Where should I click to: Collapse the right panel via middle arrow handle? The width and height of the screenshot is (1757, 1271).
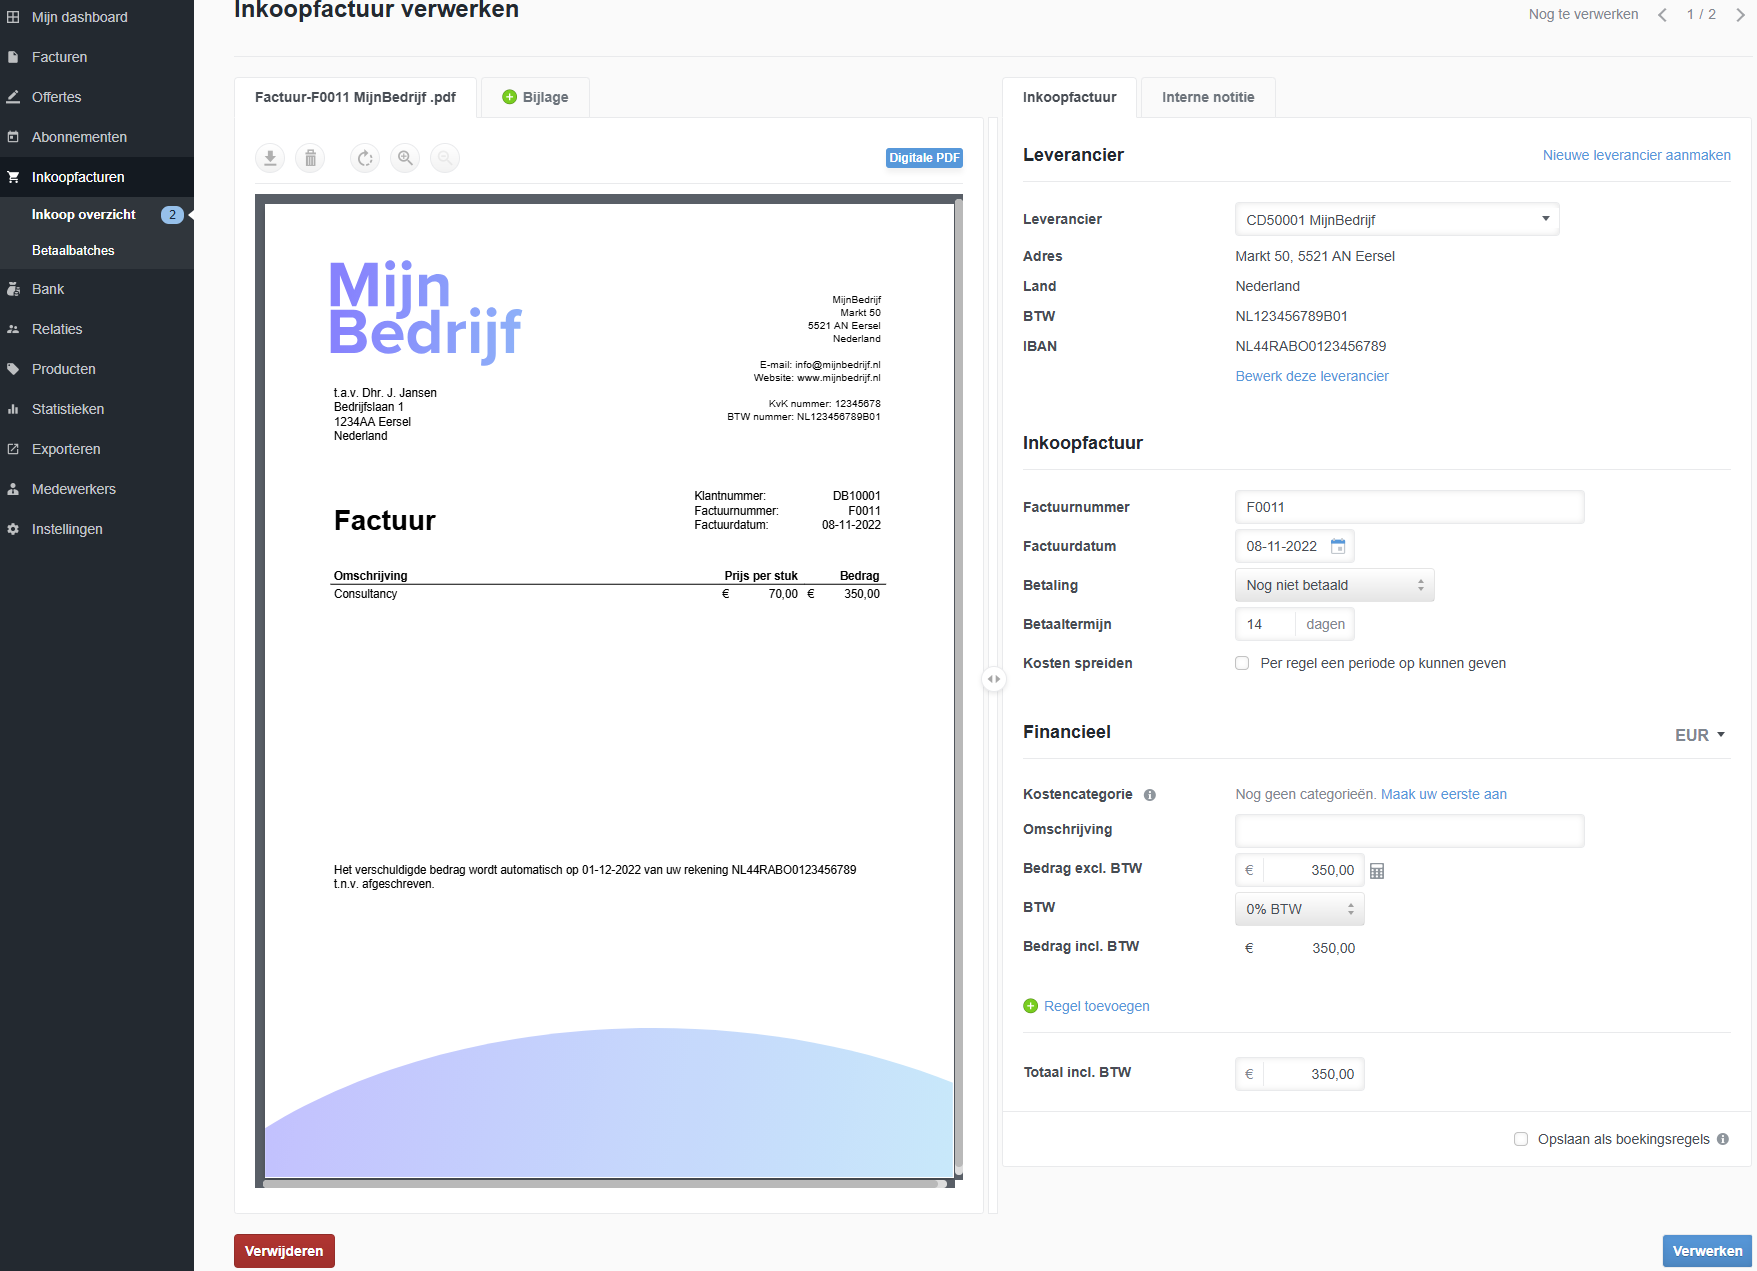click(x=993, y=679)
